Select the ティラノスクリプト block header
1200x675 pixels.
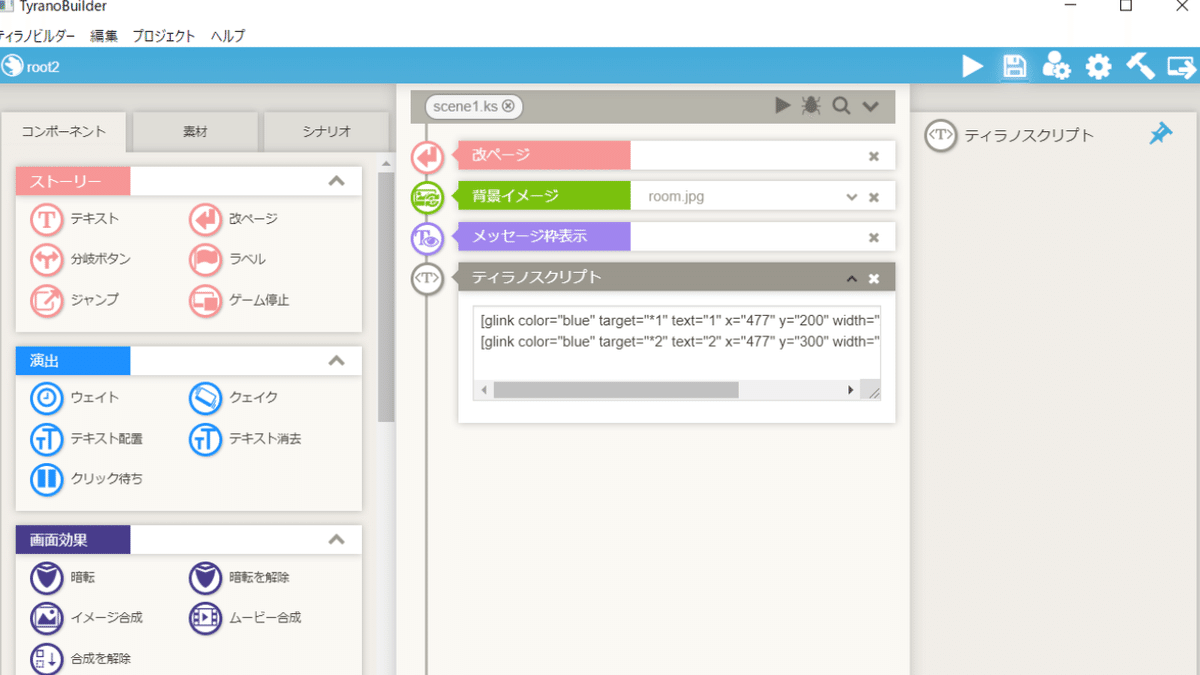(676, 277)
